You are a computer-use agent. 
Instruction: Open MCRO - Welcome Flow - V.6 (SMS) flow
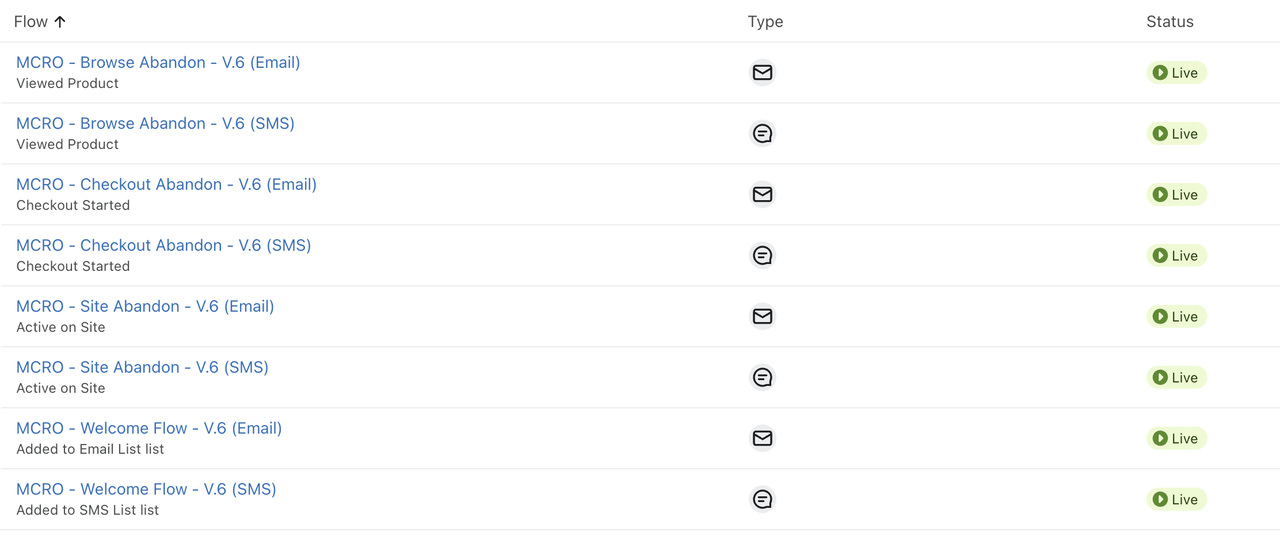click(146, 489)
